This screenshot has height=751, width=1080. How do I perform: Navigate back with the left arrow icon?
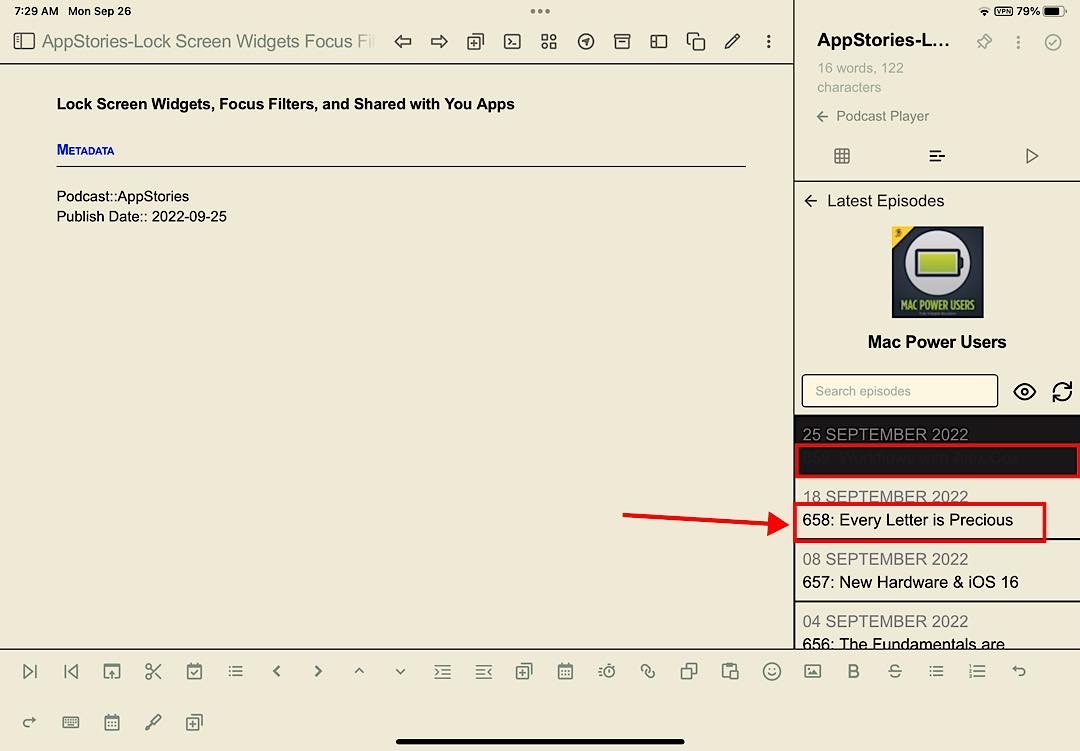click(x=403, y=42)
